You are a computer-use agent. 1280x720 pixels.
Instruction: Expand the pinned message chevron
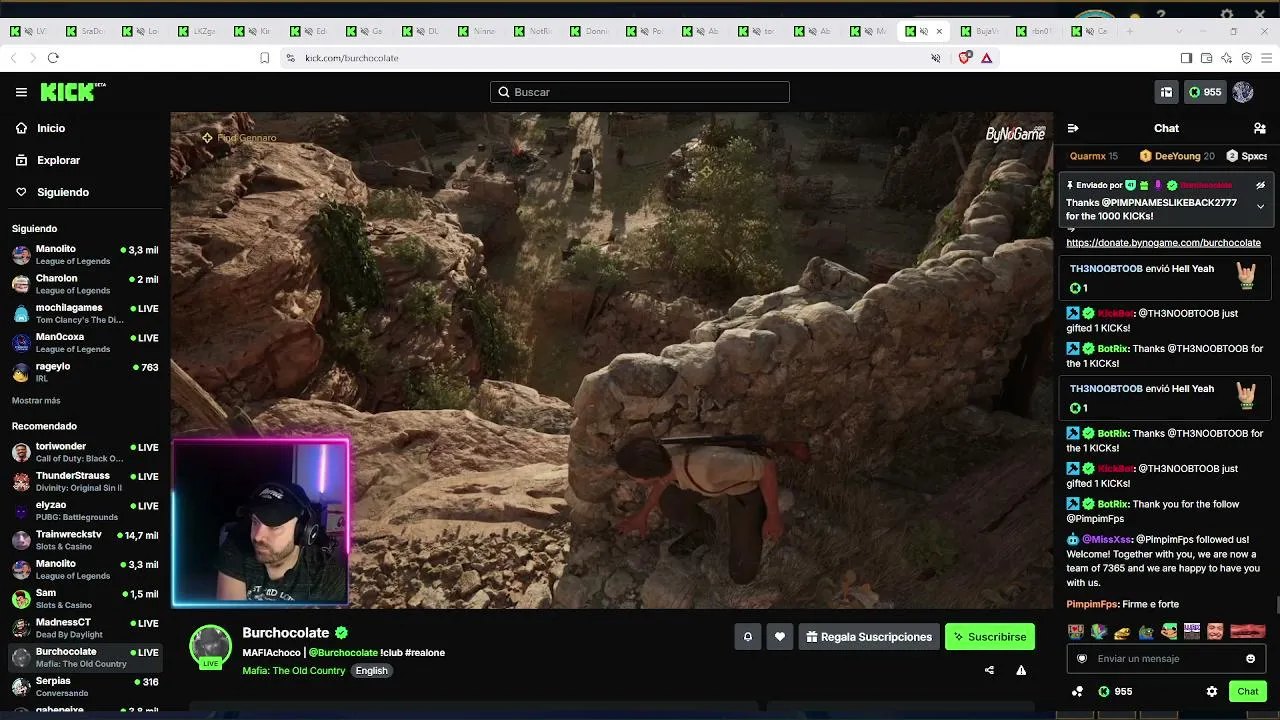click(x=1260, y=206)
